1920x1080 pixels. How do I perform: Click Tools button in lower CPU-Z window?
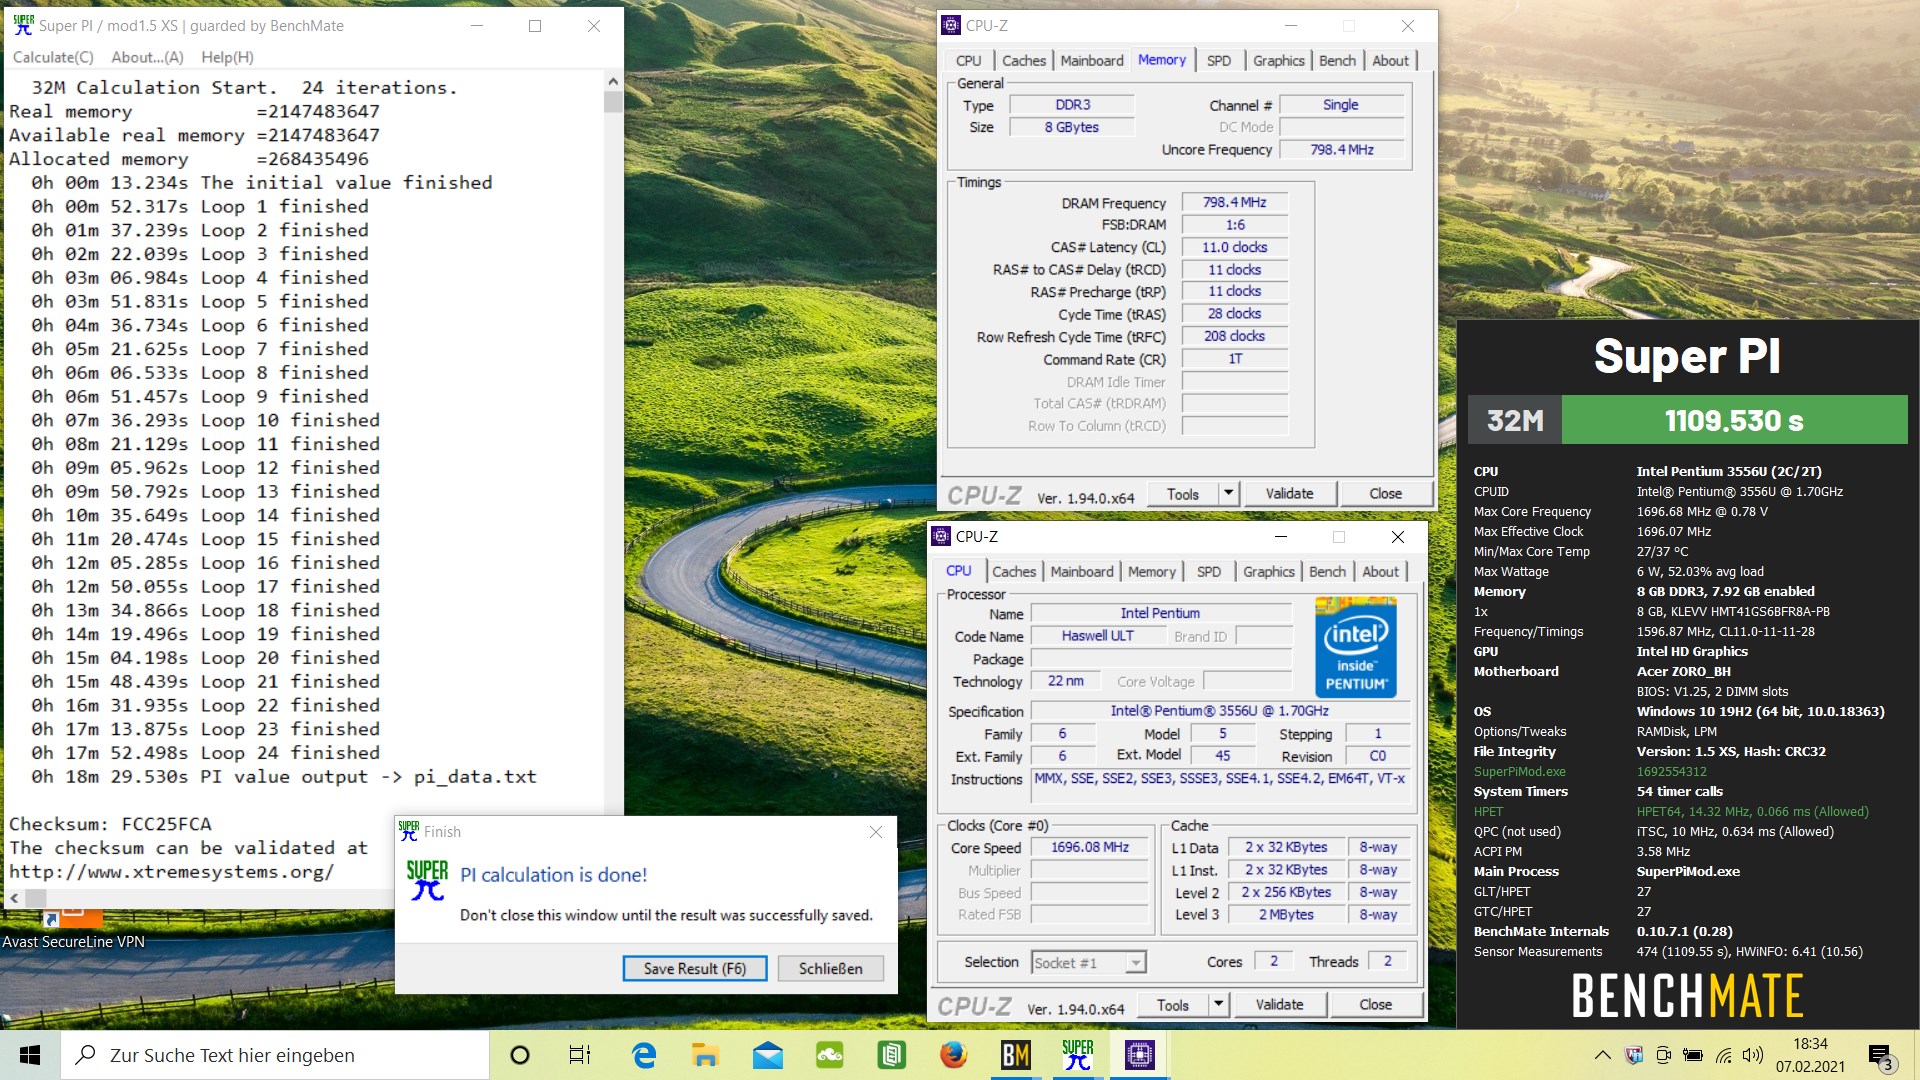[1172, 1005]
